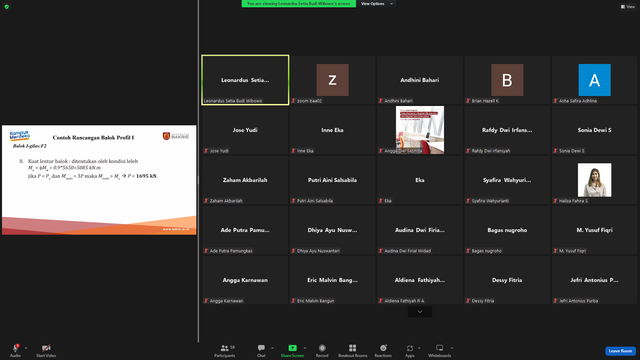Click the Leave Room button
Image resolution: width=640 pixels, height=360 pixels.
click(x=620, y=351)
